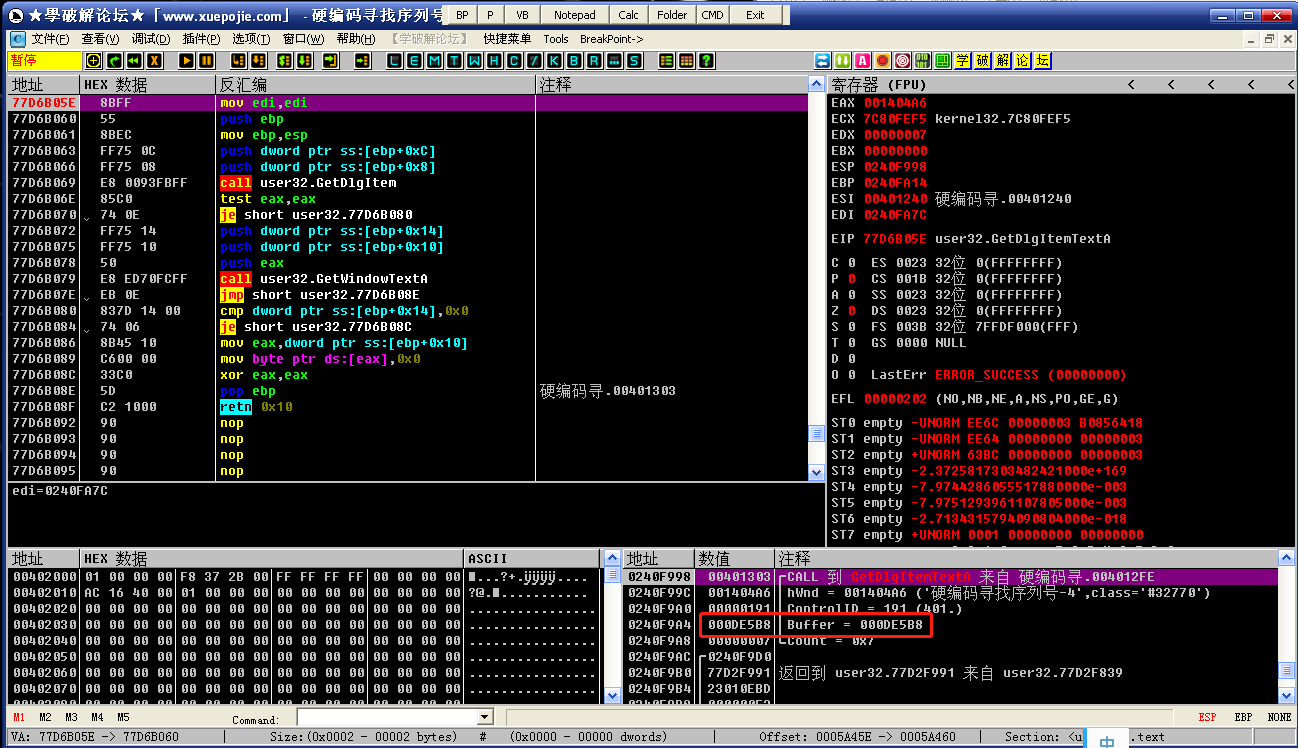Click the CMD quick-launch button
Image resolution: width=1298 pixels, height=748 pixels.
[x=712, y=15]
